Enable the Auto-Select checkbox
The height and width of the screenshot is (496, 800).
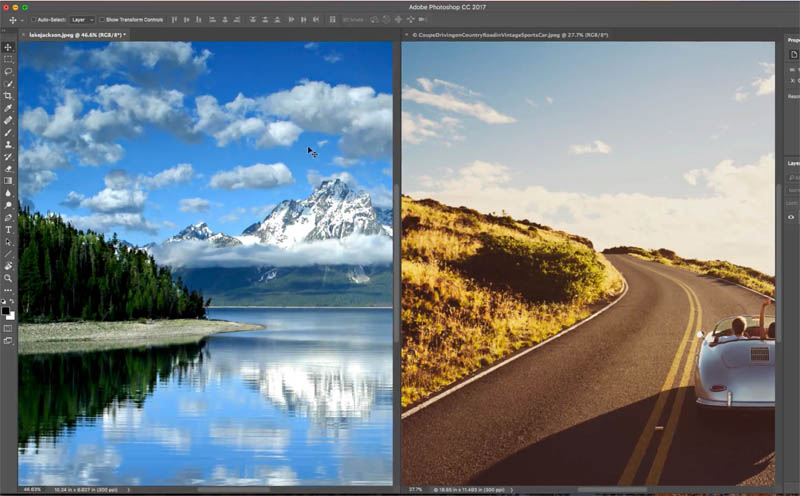34,20
